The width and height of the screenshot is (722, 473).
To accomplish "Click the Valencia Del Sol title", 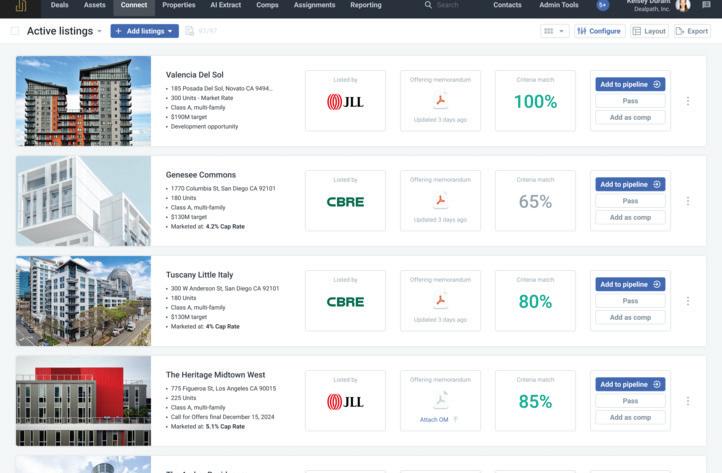I will (x=194, y=75).
